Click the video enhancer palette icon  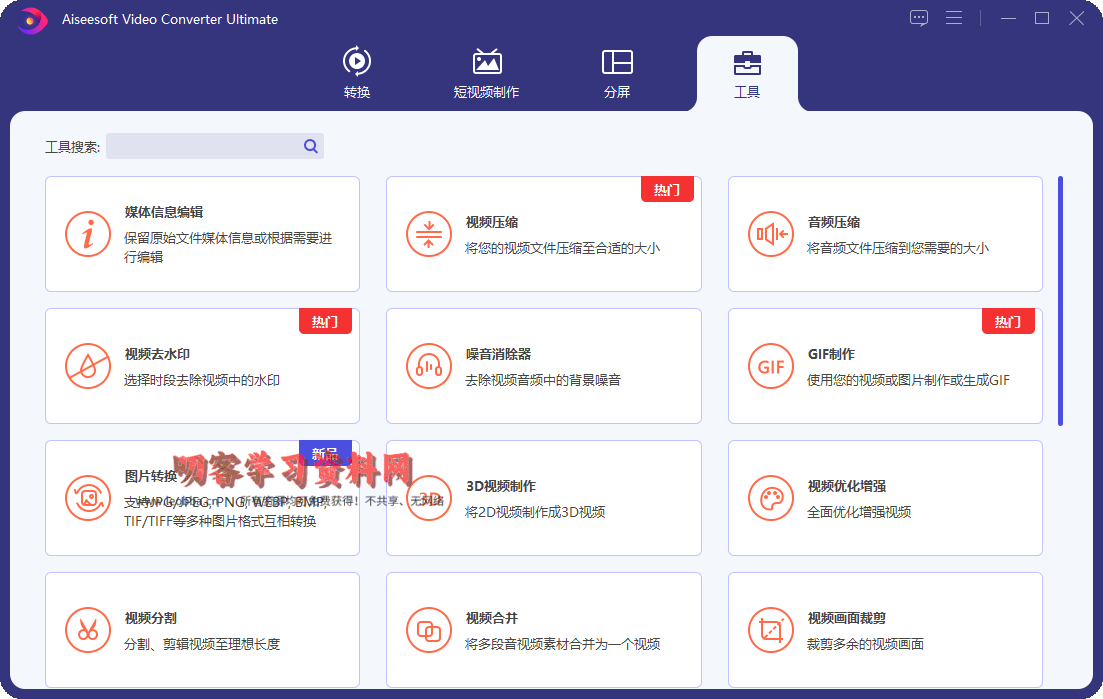coord(771,499)
